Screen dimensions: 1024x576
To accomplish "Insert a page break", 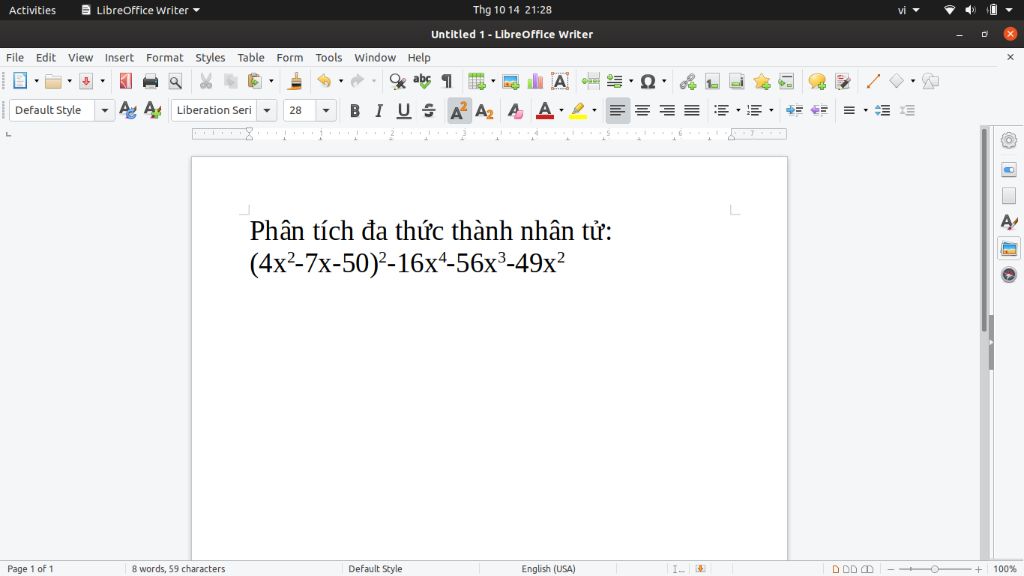I will (590, 81).
